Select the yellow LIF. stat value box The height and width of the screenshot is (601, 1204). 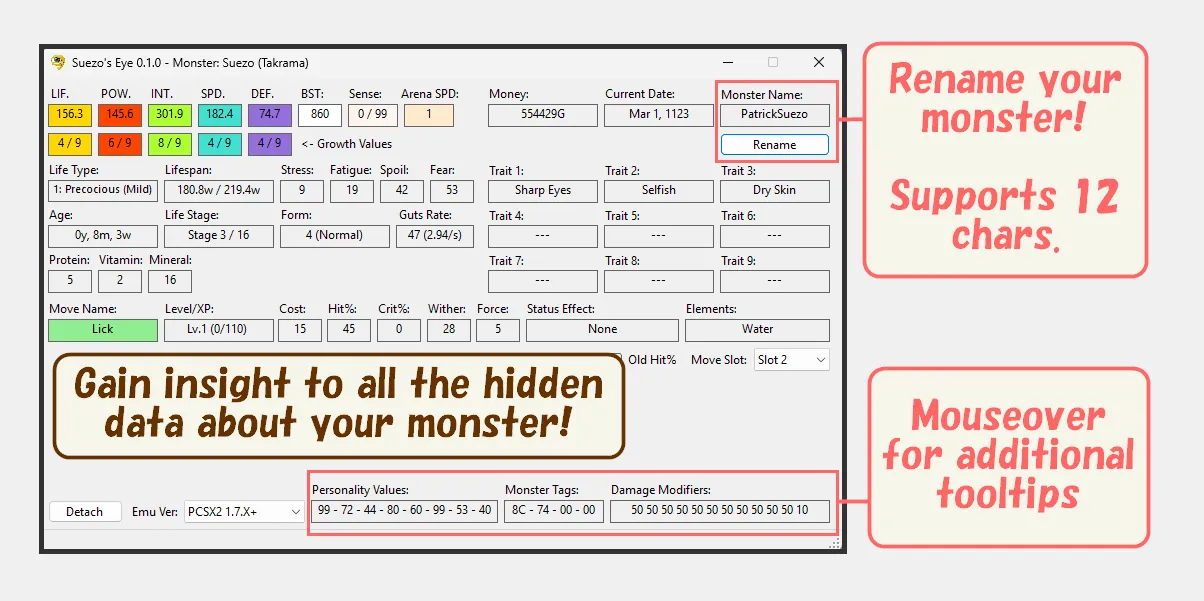click(x=69, y=115)
